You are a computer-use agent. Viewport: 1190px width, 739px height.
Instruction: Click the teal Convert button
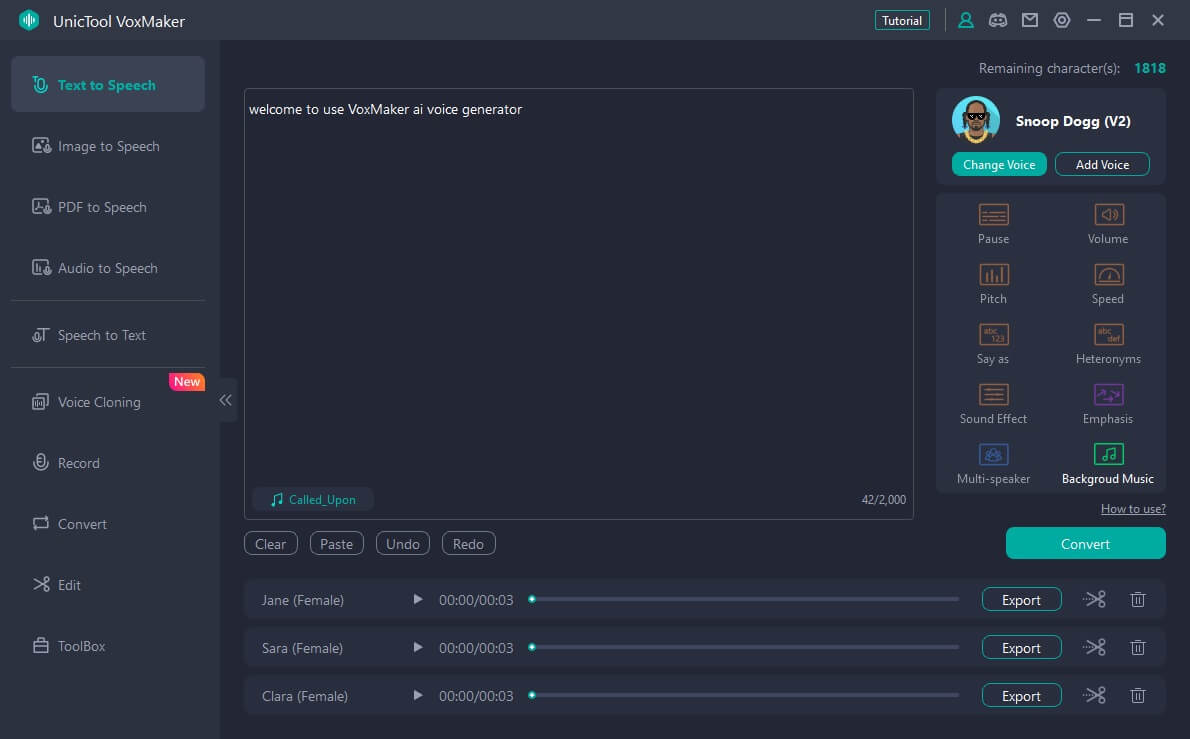[x=1085, y=543]
